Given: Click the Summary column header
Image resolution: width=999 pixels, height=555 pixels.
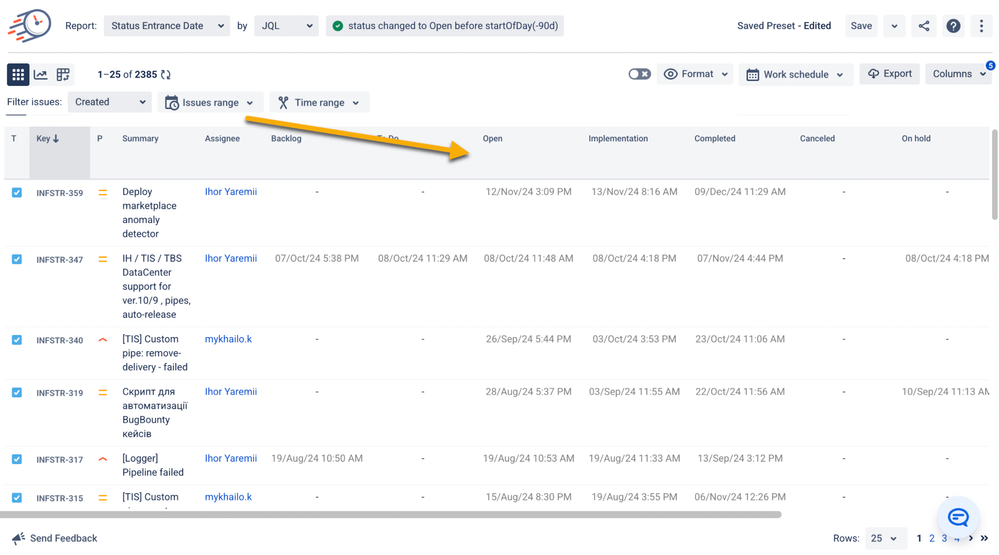Looking at the screenshot, I should 140,138.
